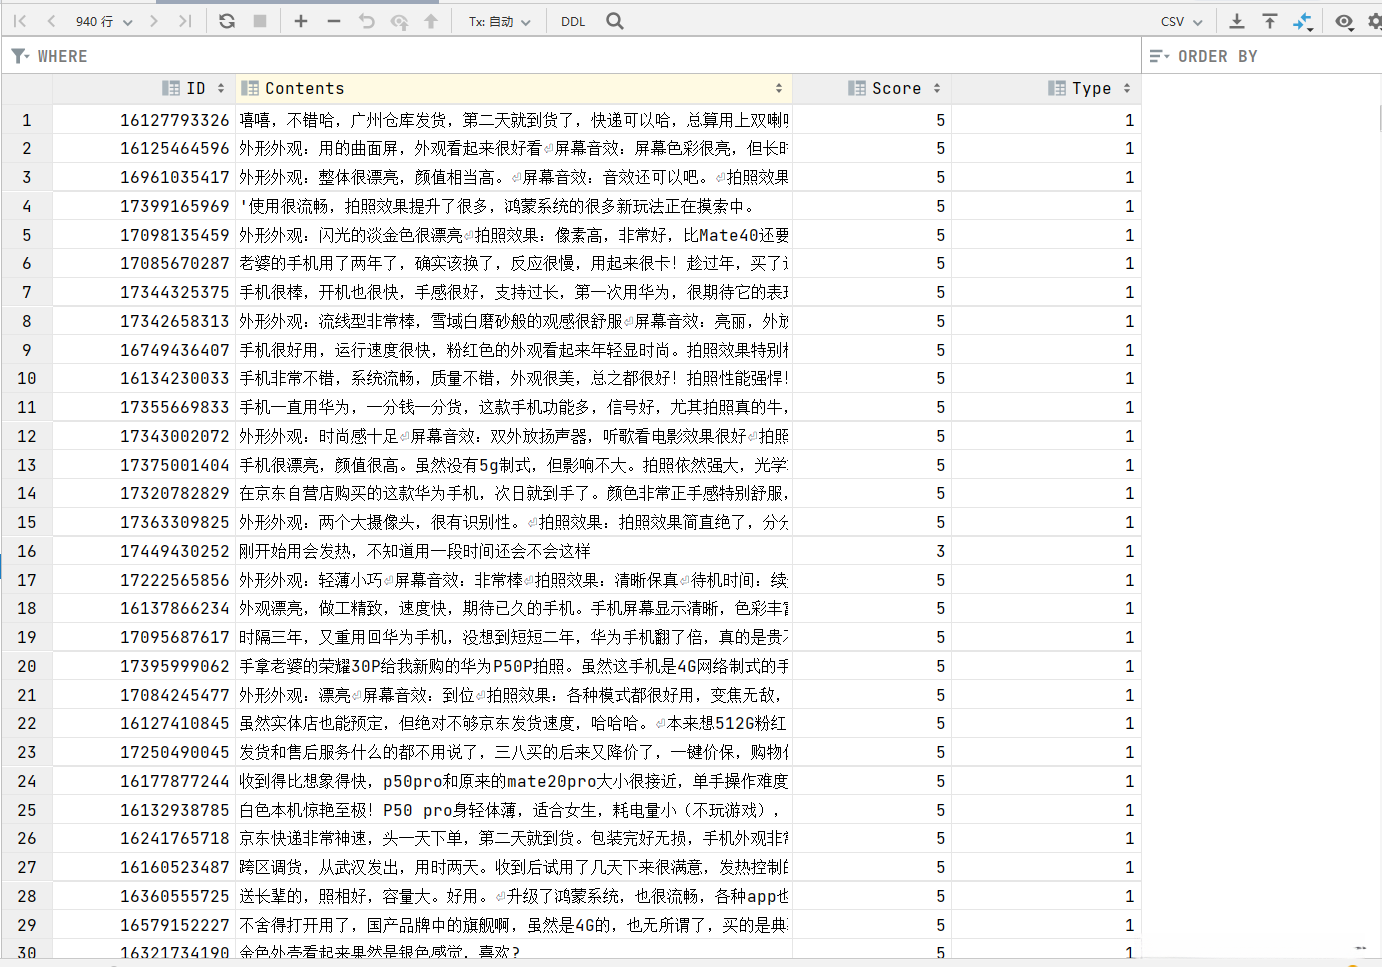Revert the selected changes

(367, 21)
